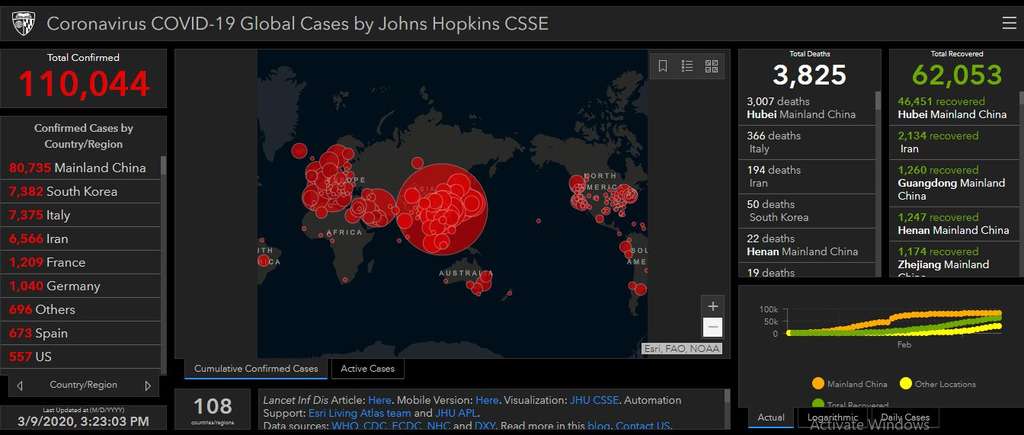This screenshot has width=1024, height=435.
Task: Toggle Mainland China orange legend marker
Action: tap(818, 384)
